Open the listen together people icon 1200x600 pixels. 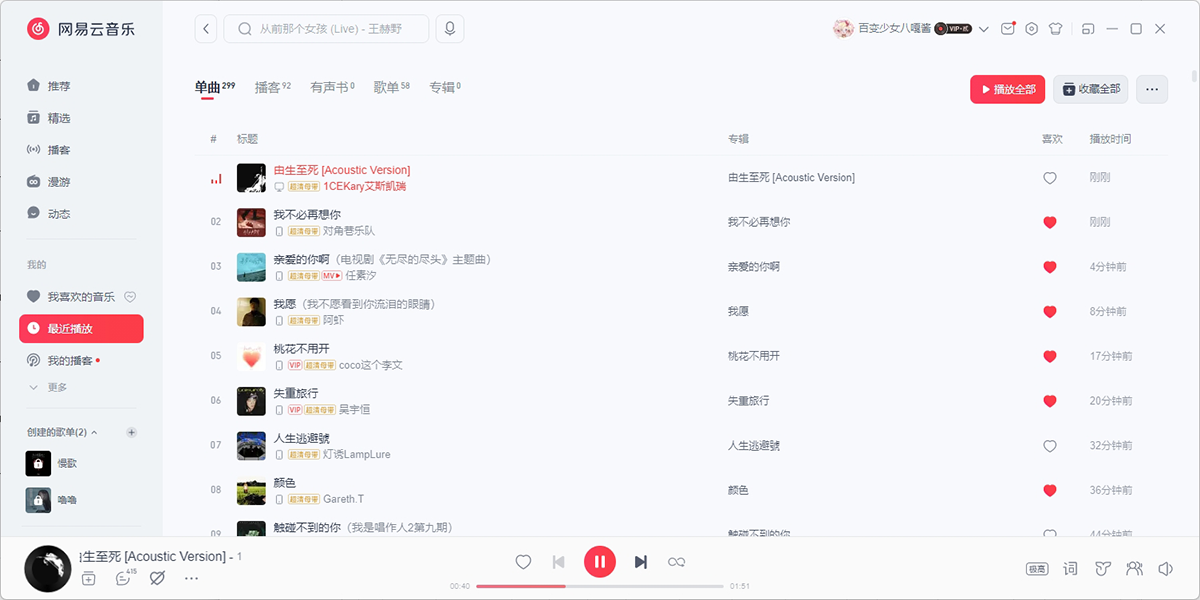[x=1134, y=568]
